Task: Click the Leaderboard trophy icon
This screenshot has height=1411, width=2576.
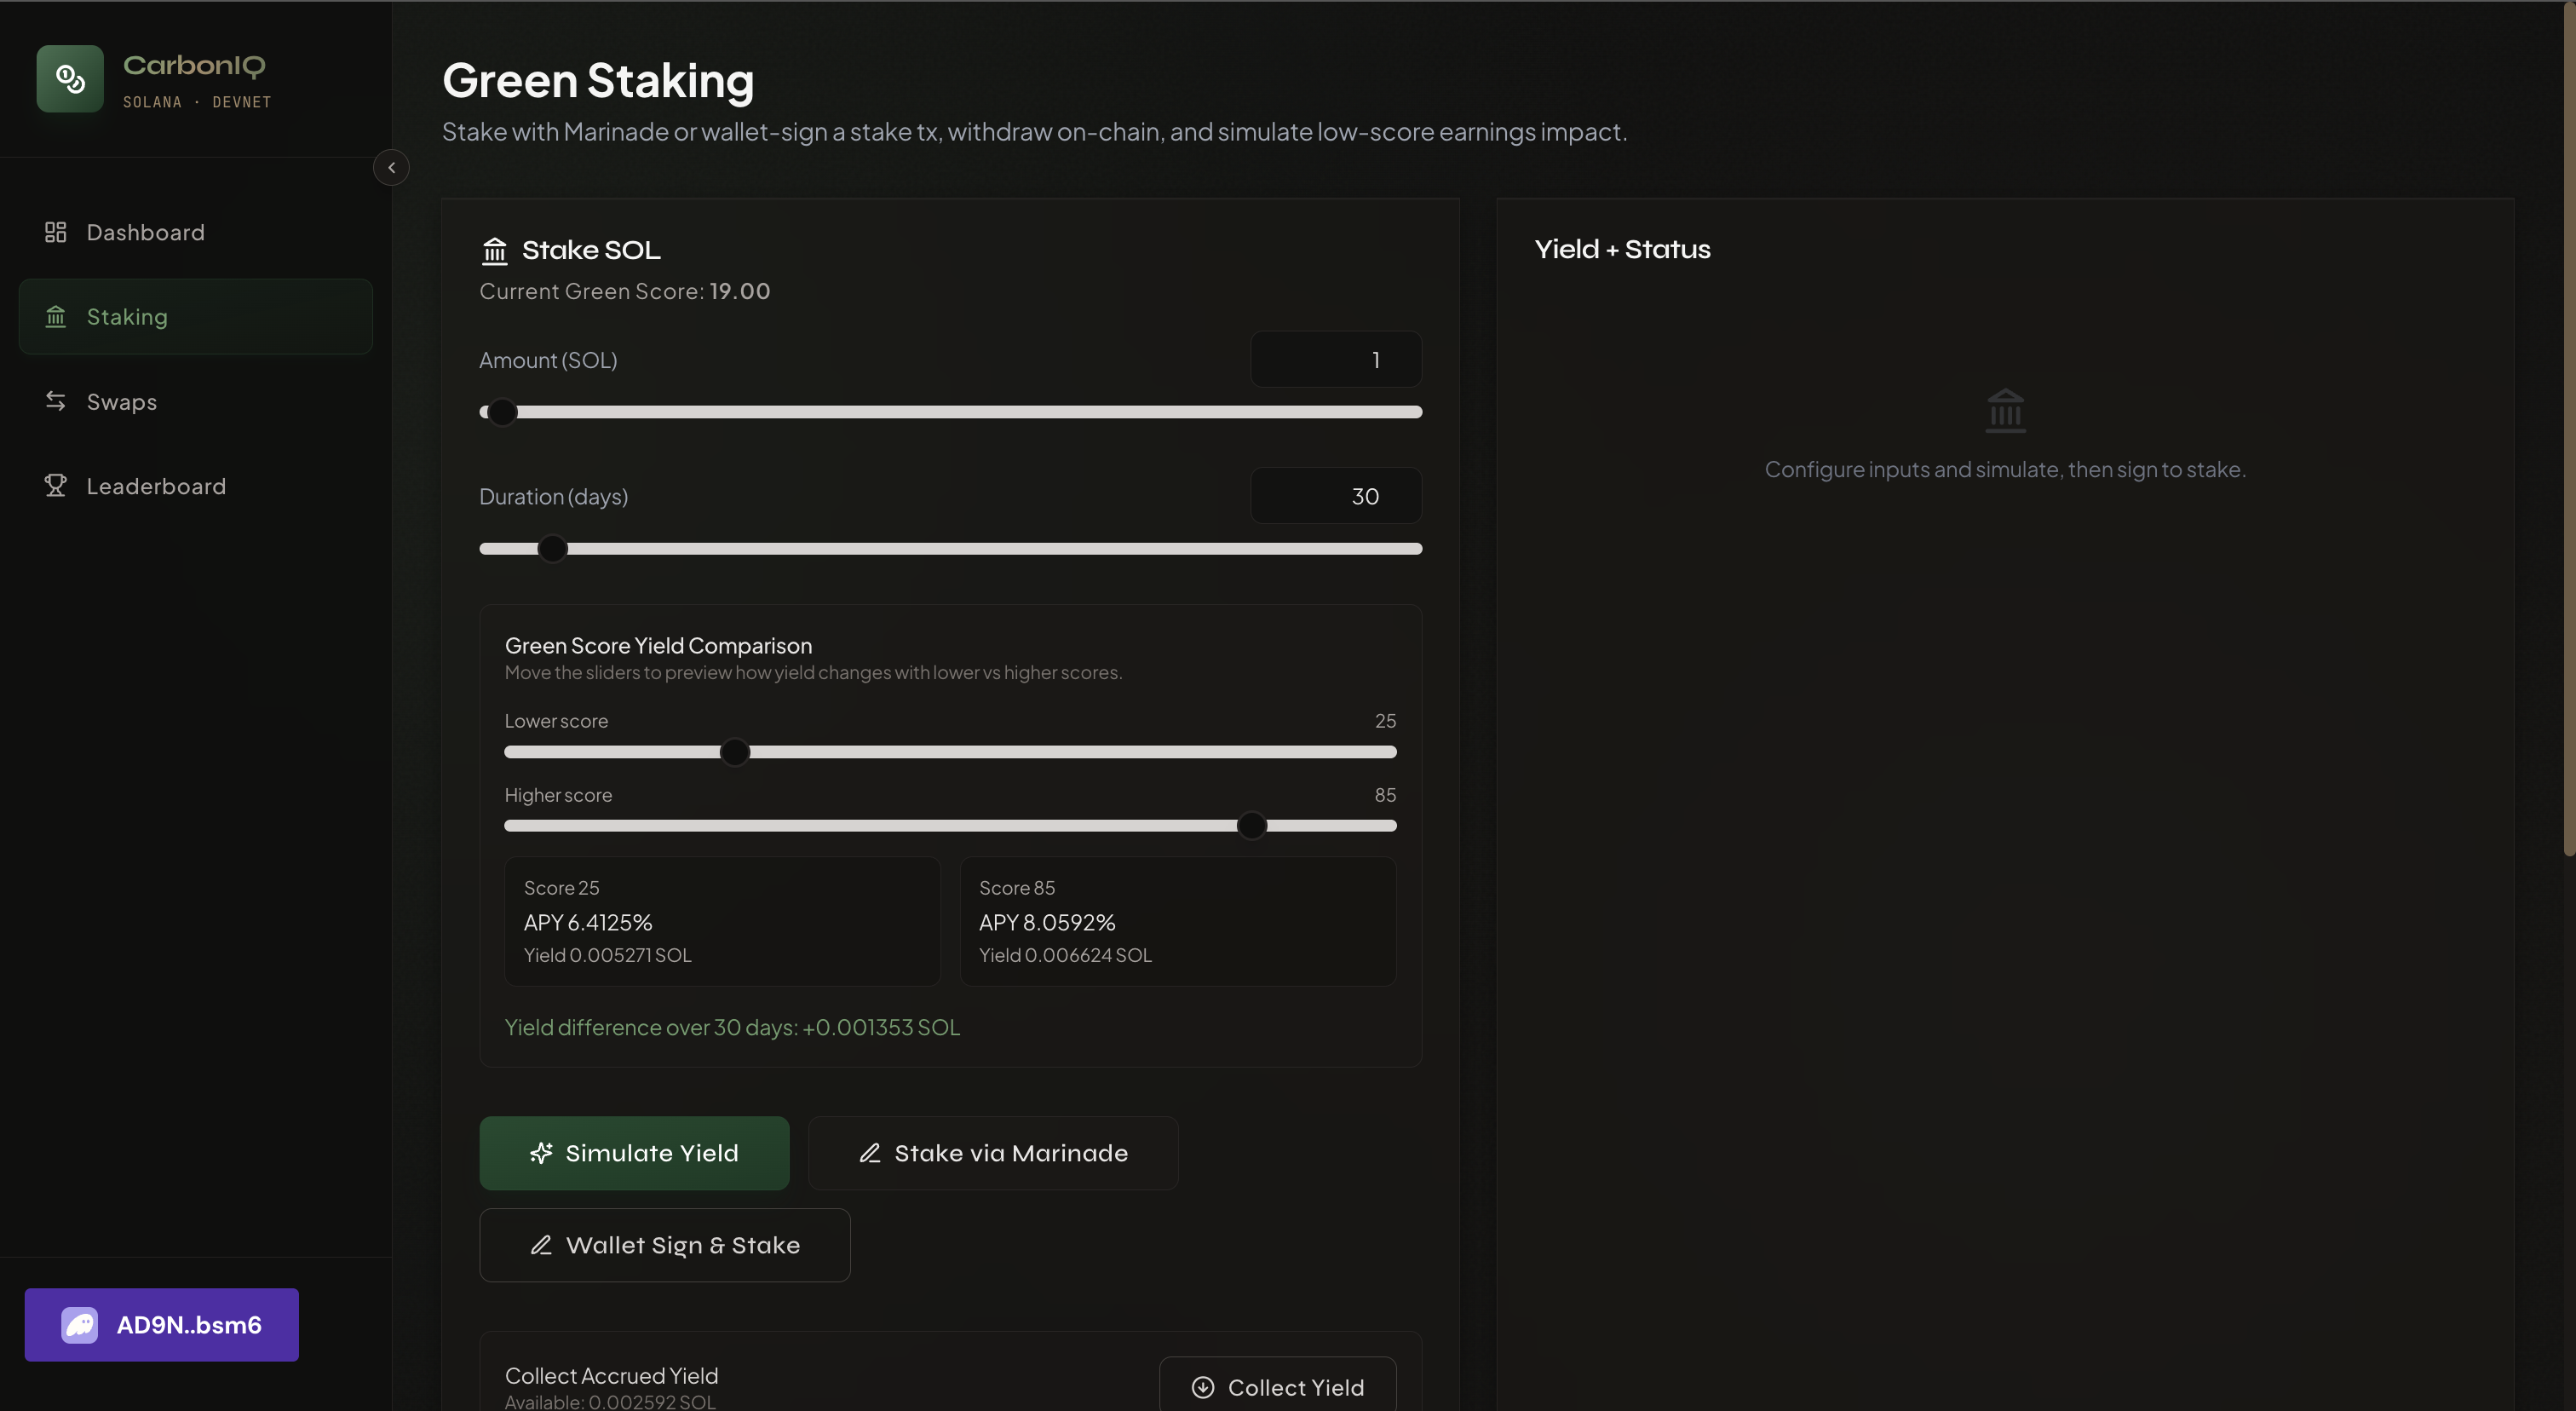Action: pyautogui.click(x=55, y=485)
